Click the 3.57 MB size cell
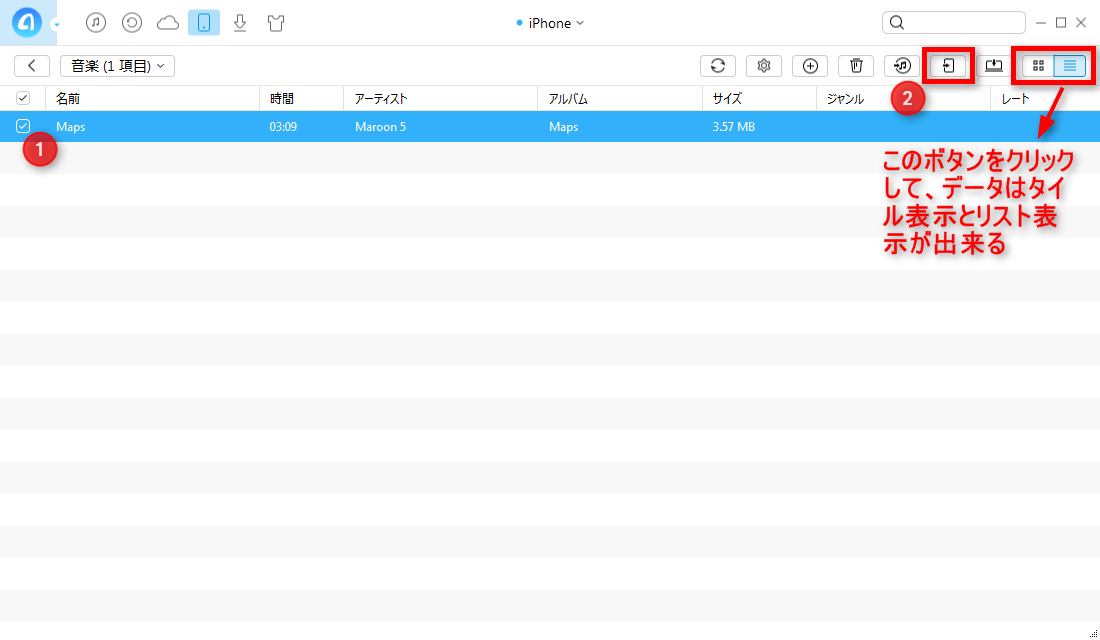This screenshot has height=640, width=1100. (x=734, y=127)
